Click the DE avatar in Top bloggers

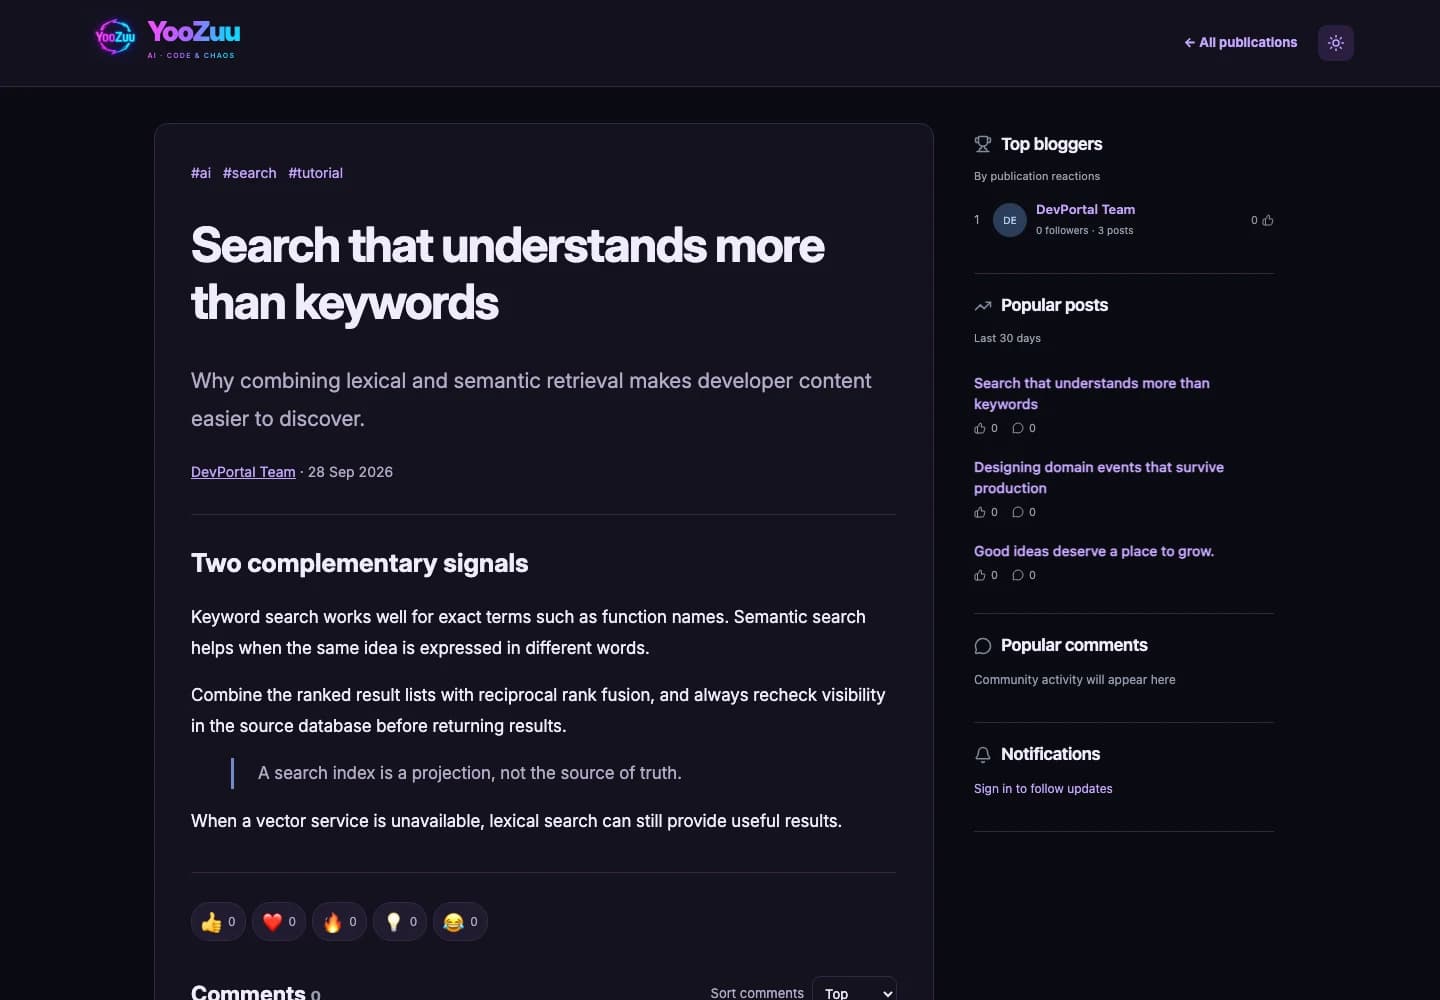(x=1010, y=220)
